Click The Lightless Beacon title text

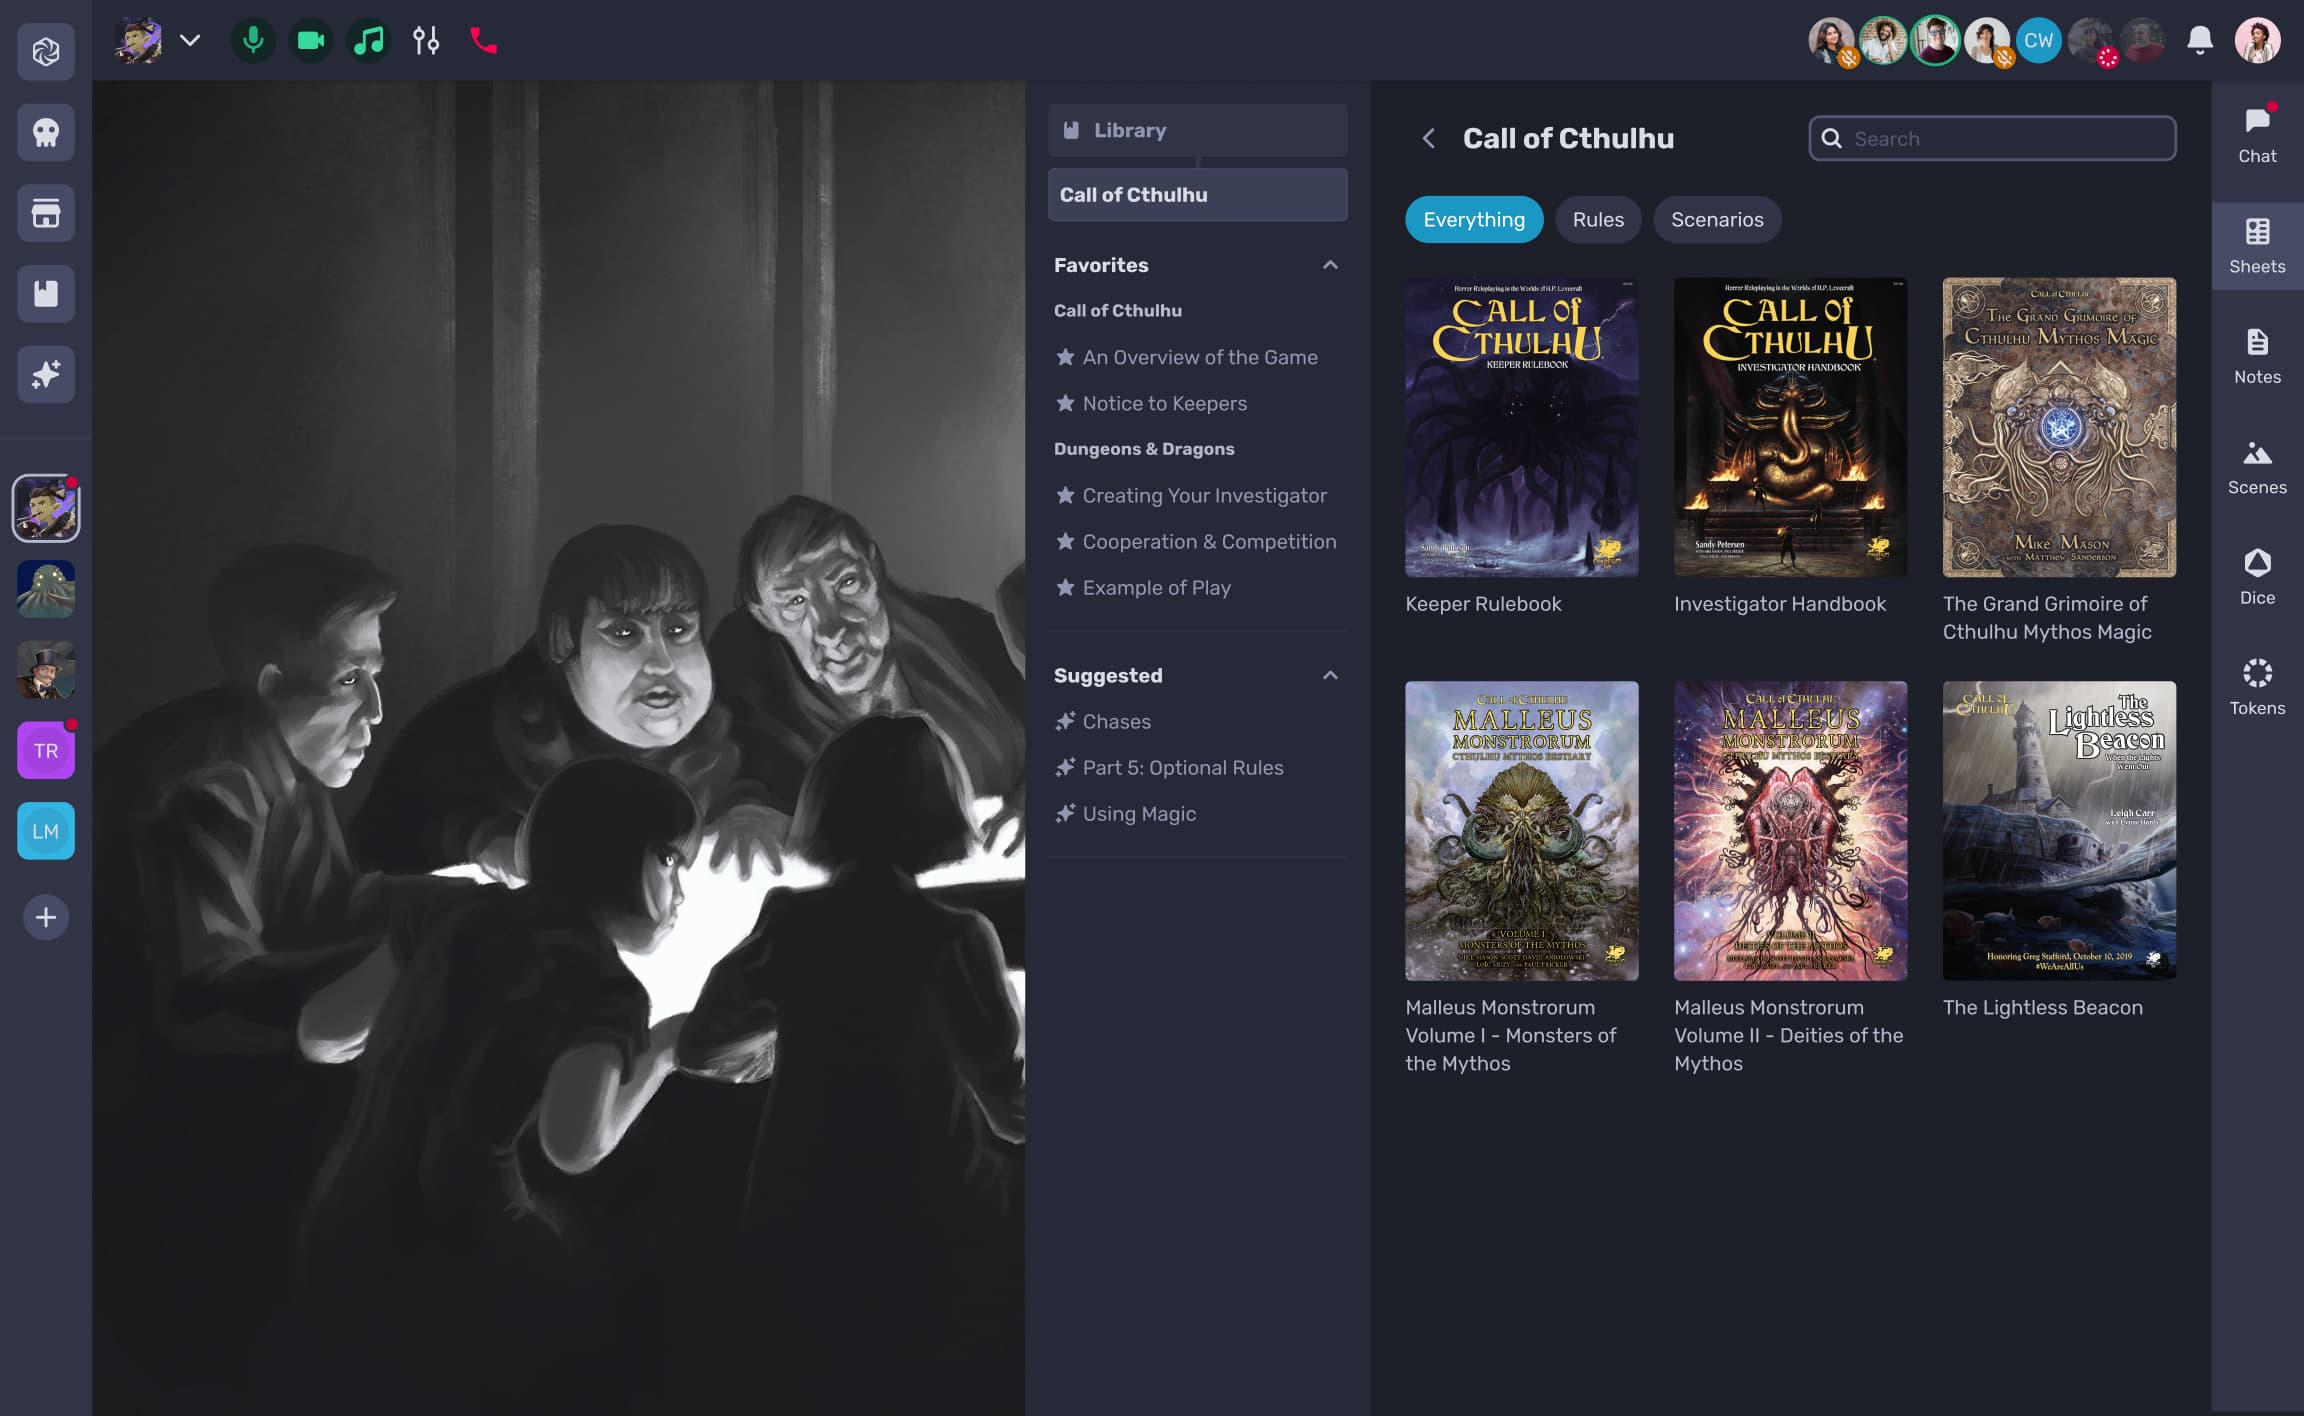[2042, 1008]
